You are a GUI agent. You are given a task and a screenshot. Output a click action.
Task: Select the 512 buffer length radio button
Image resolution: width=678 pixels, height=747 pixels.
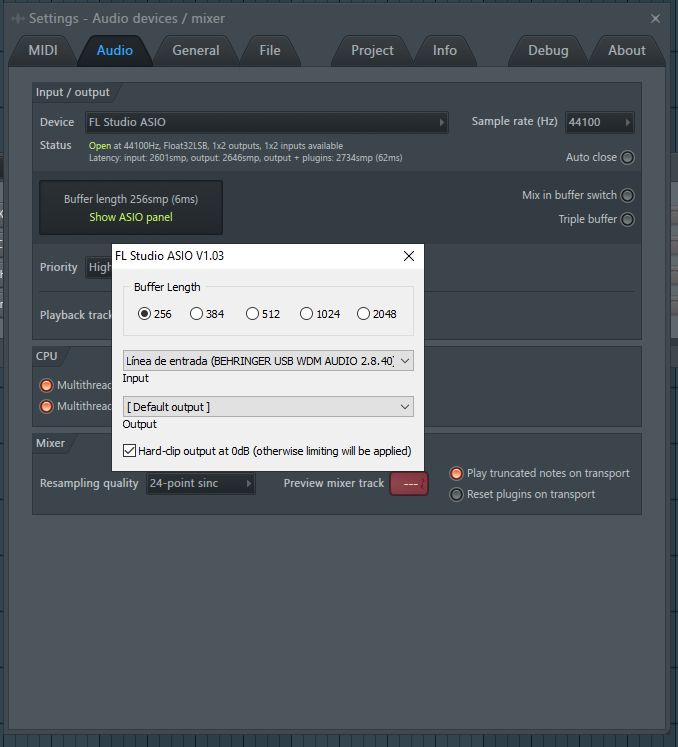click(253, 314)
